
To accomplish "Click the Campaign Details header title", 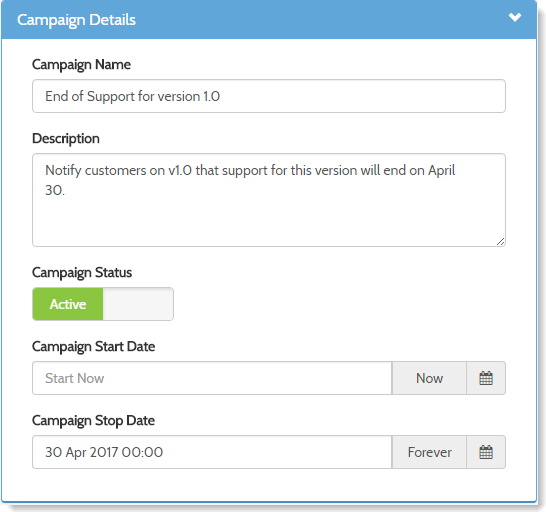I will (x=76, y=20).
